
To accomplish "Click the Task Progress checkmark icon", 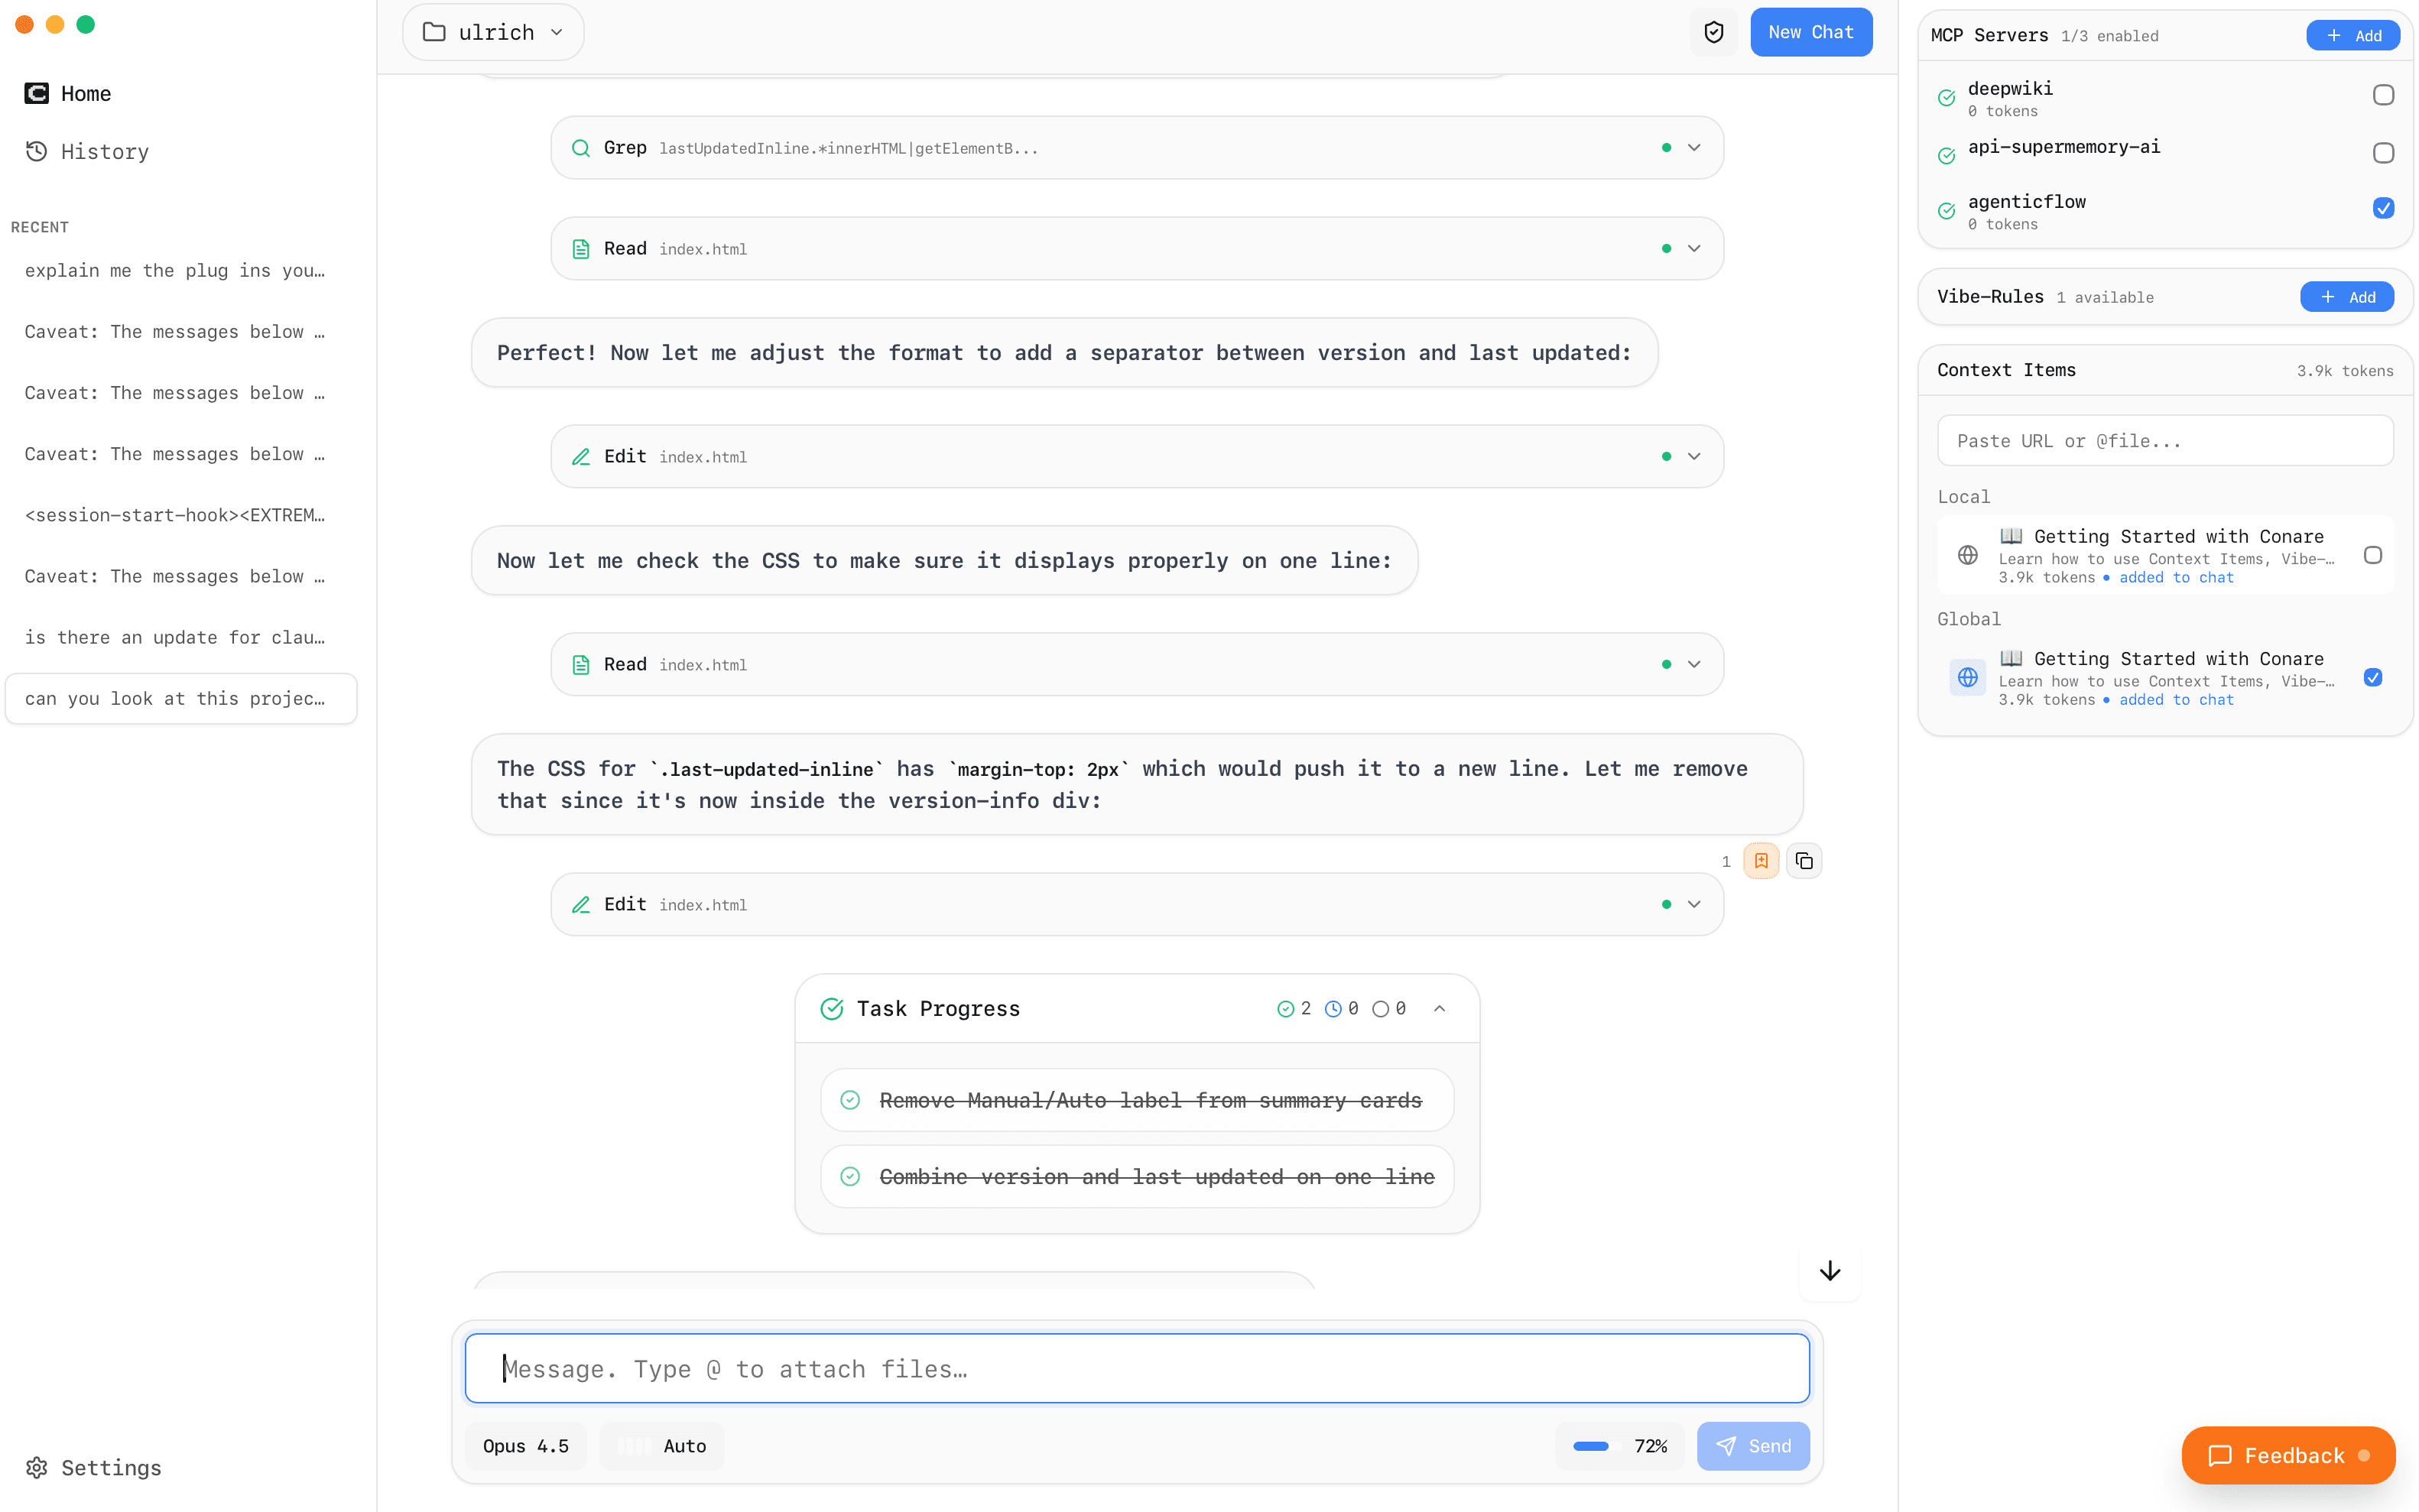I will [831, 1008].
